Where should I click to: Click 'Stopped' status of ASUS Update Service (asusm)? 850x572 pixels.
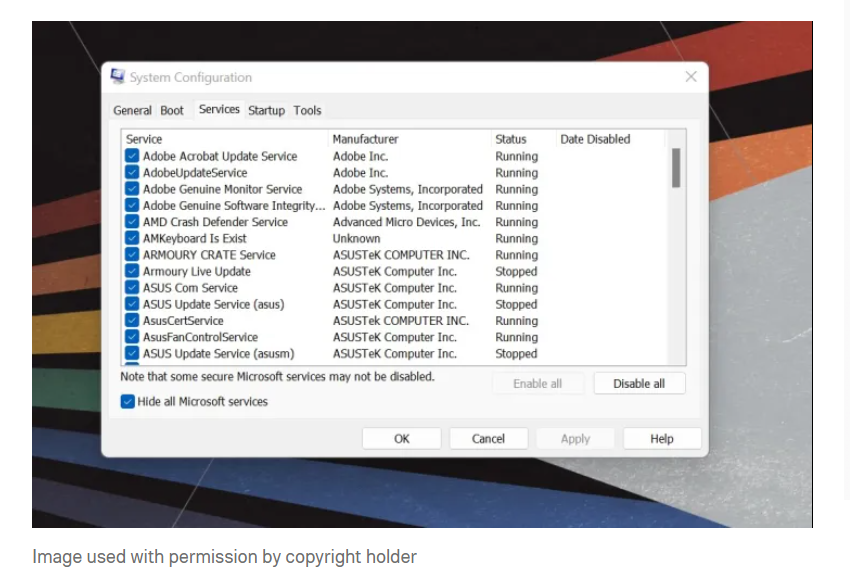tap(516, 354)
